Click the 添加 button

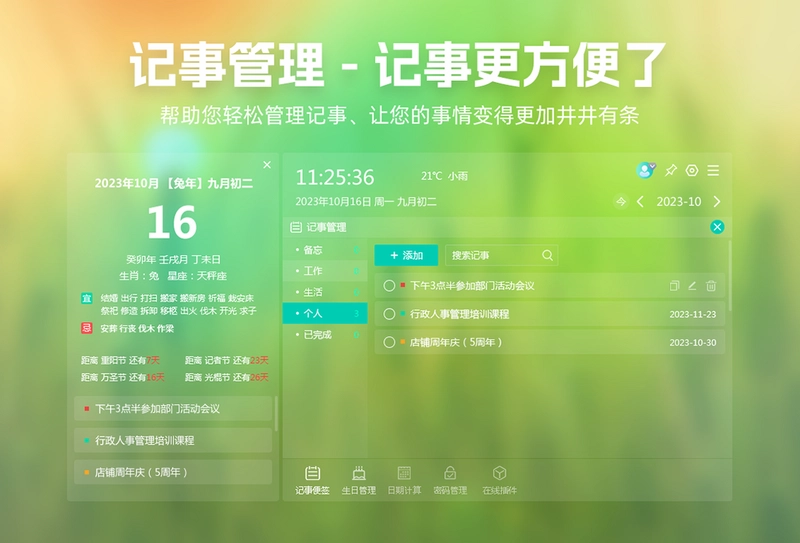[x=406, y=255]
